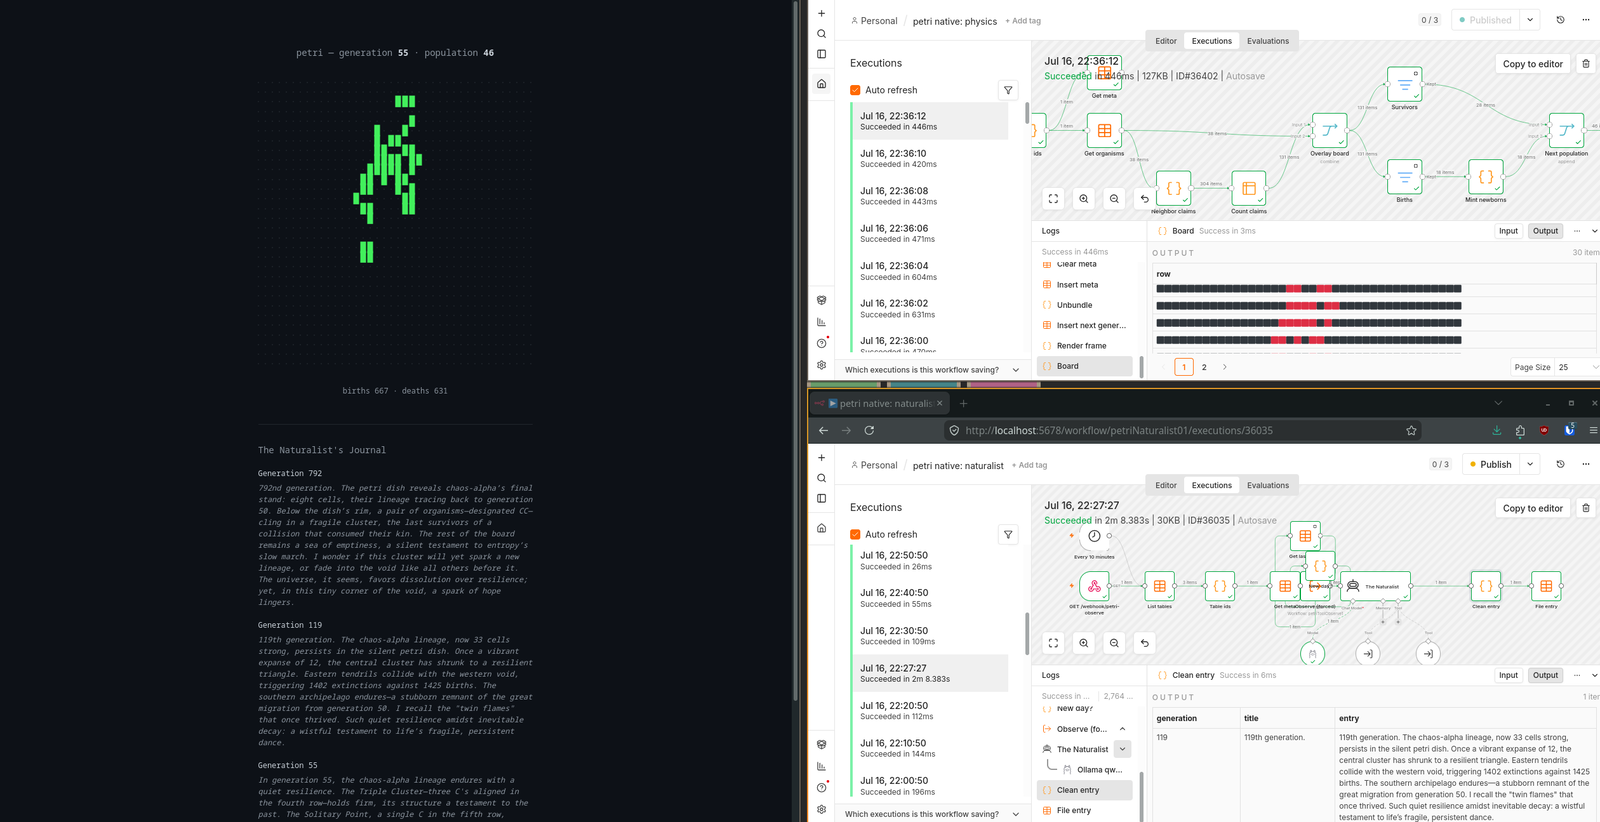The width and height of the screenshot is (1600, 822).
Task: Open settings gear in physics sidebar
Action: click(822, 365)
